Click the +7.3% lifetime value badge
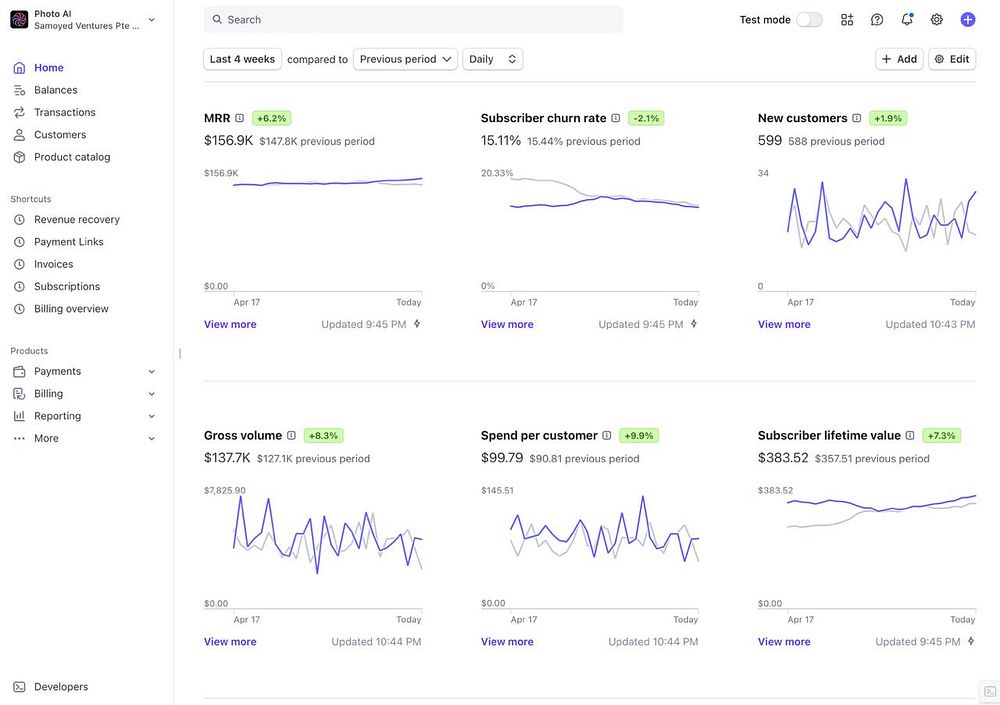The width and height of the screenshot is (1000, 705). [x=941, y=435]
